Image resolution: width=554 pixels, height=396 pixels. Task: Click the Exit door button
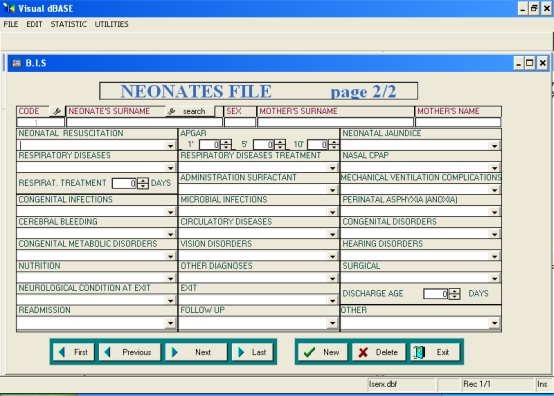click(x=435, y=352)
